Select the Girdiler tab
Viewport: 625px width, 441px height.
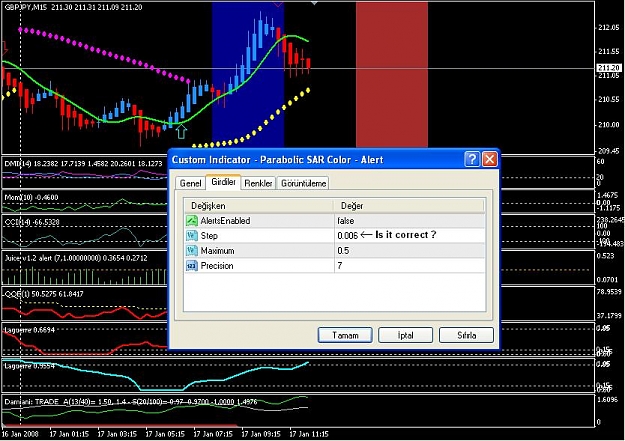223,182
